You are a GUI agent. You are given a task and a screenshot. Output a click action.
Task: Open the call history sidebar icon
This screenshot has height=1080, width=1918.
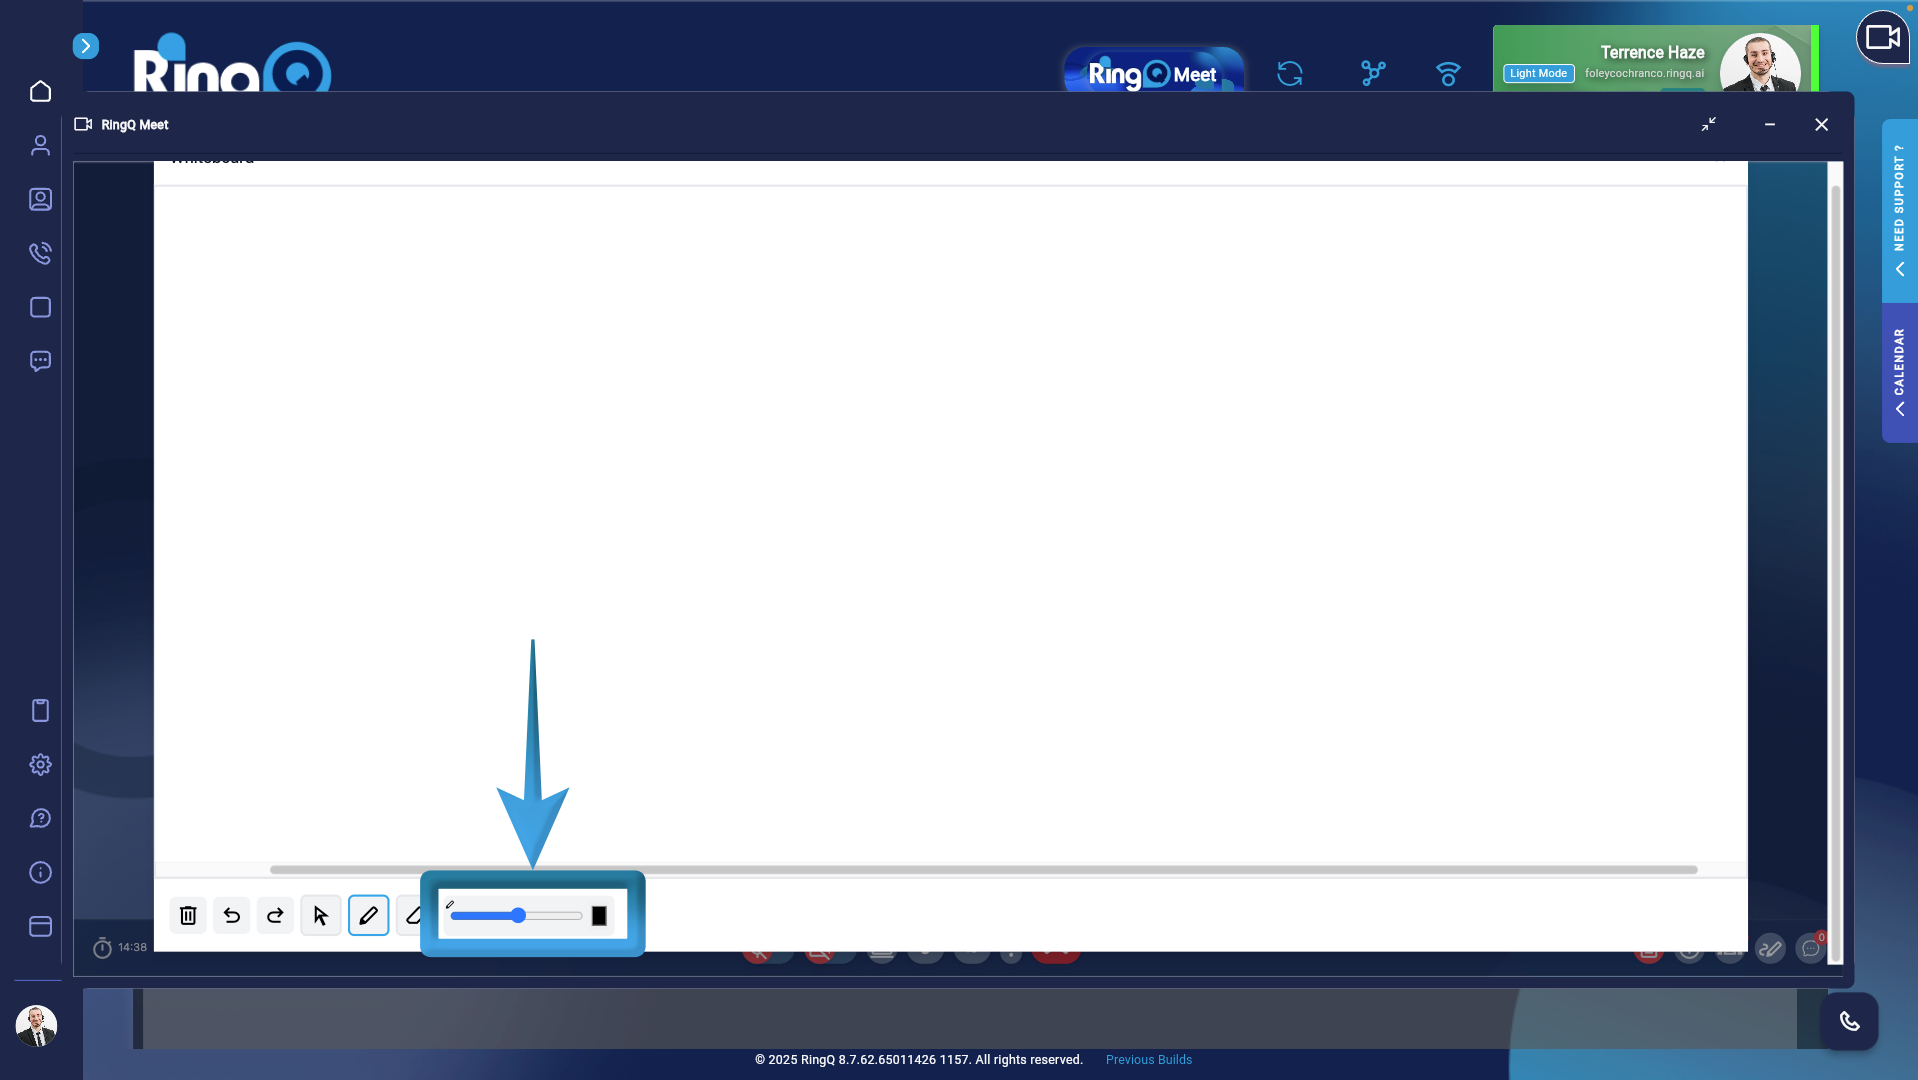(40, 253)
